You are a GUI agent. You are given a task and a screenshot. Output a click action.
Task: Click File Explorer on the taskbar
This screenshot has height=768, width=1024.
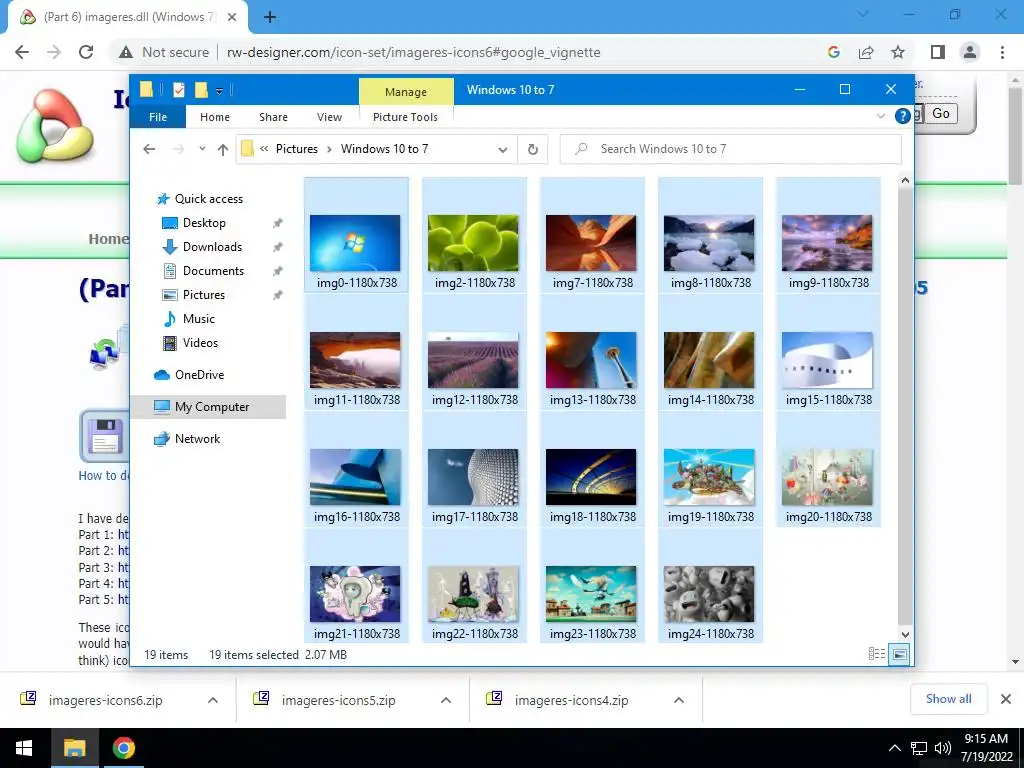(74, 748)
